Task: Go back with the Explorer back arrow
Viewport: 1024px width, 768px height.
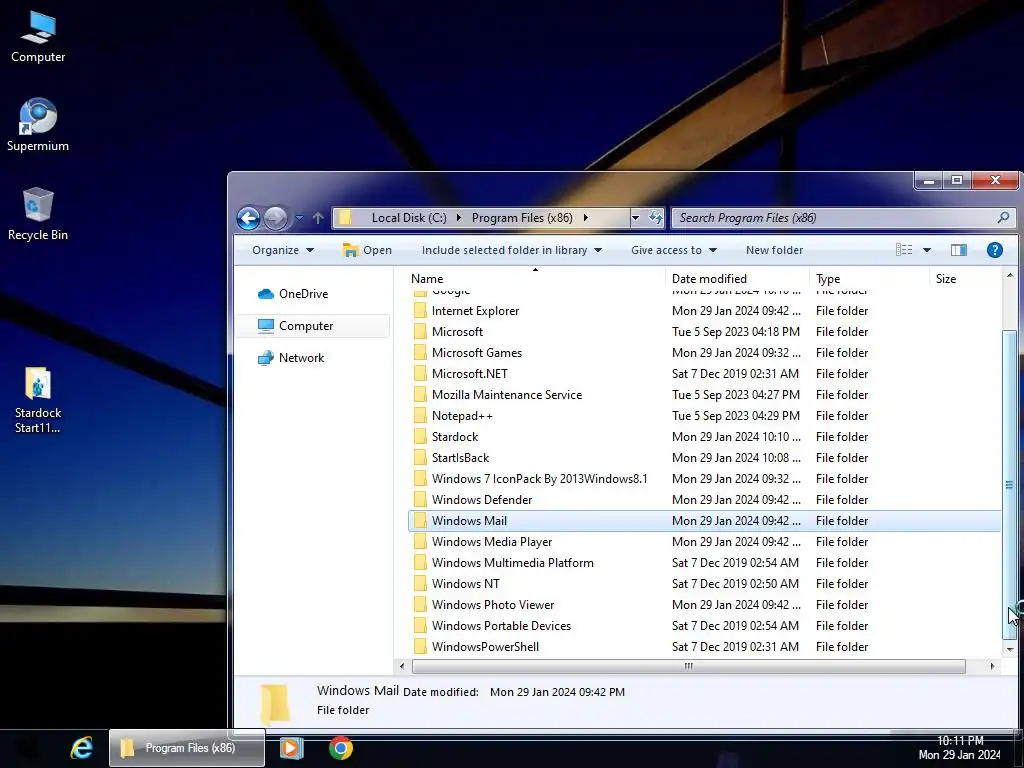Action: [248, 218]
